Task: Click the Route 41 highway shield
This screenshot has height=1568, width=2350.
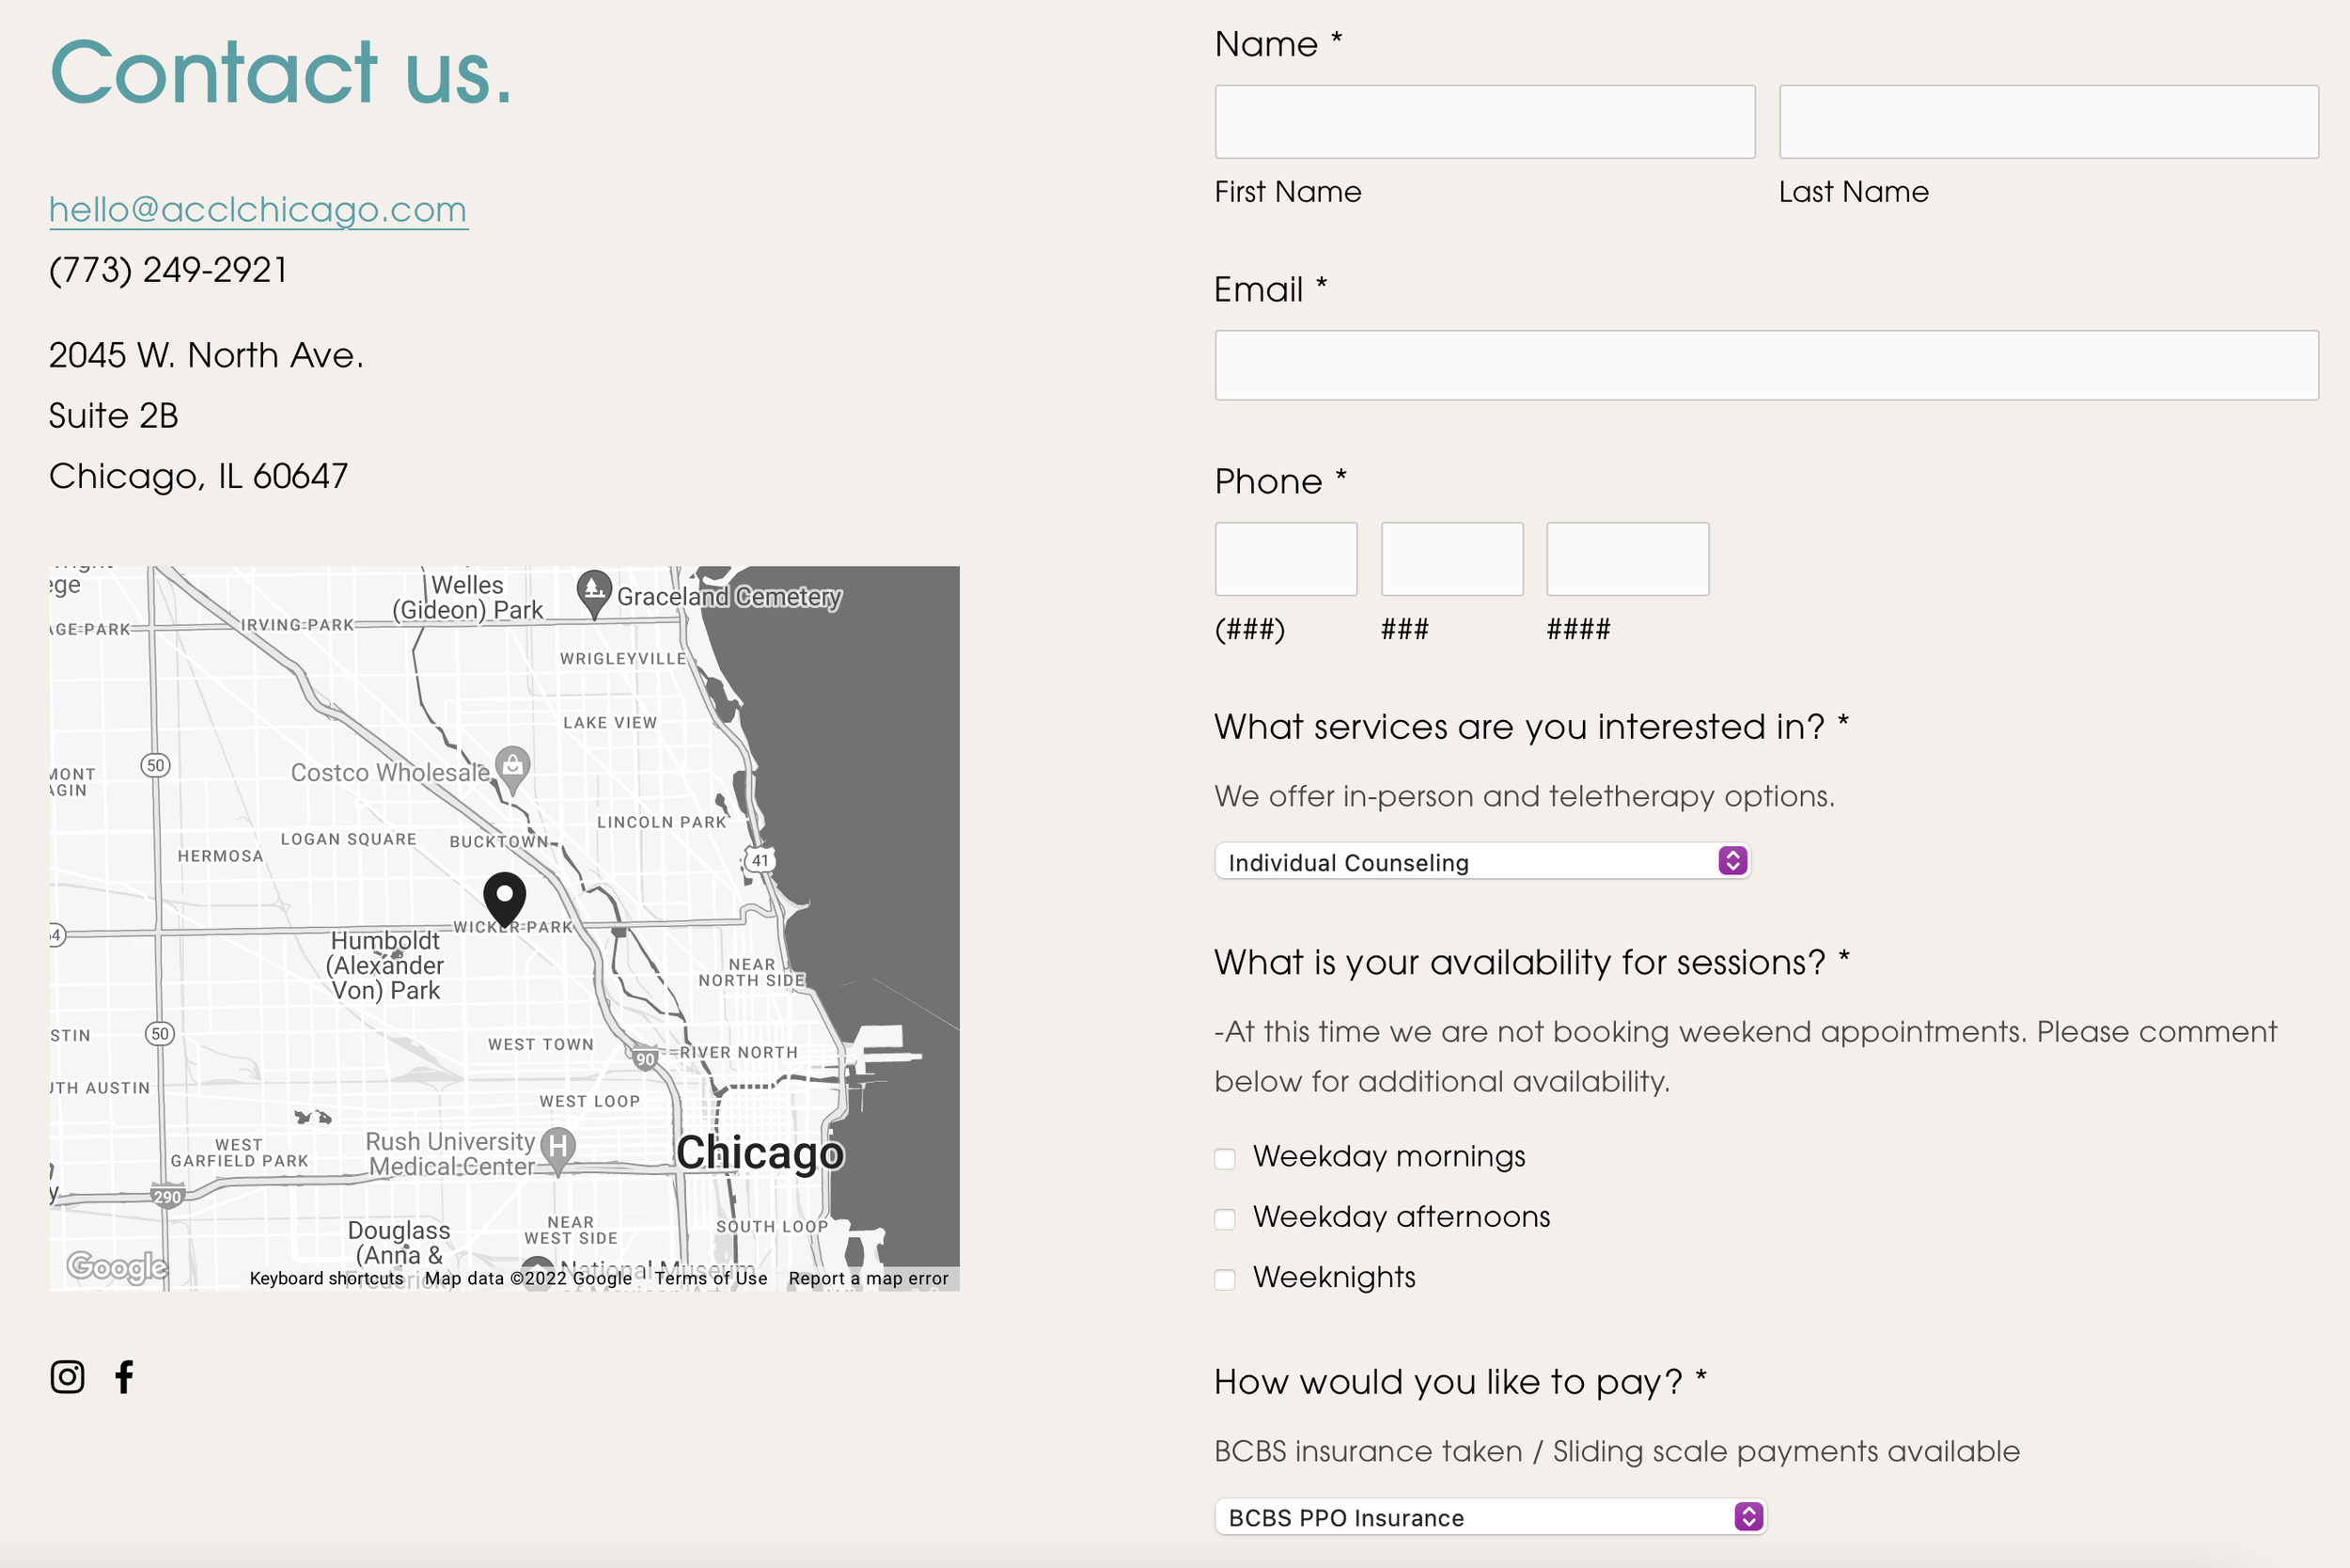Action: pyautogui.click(x=760, y=860)
